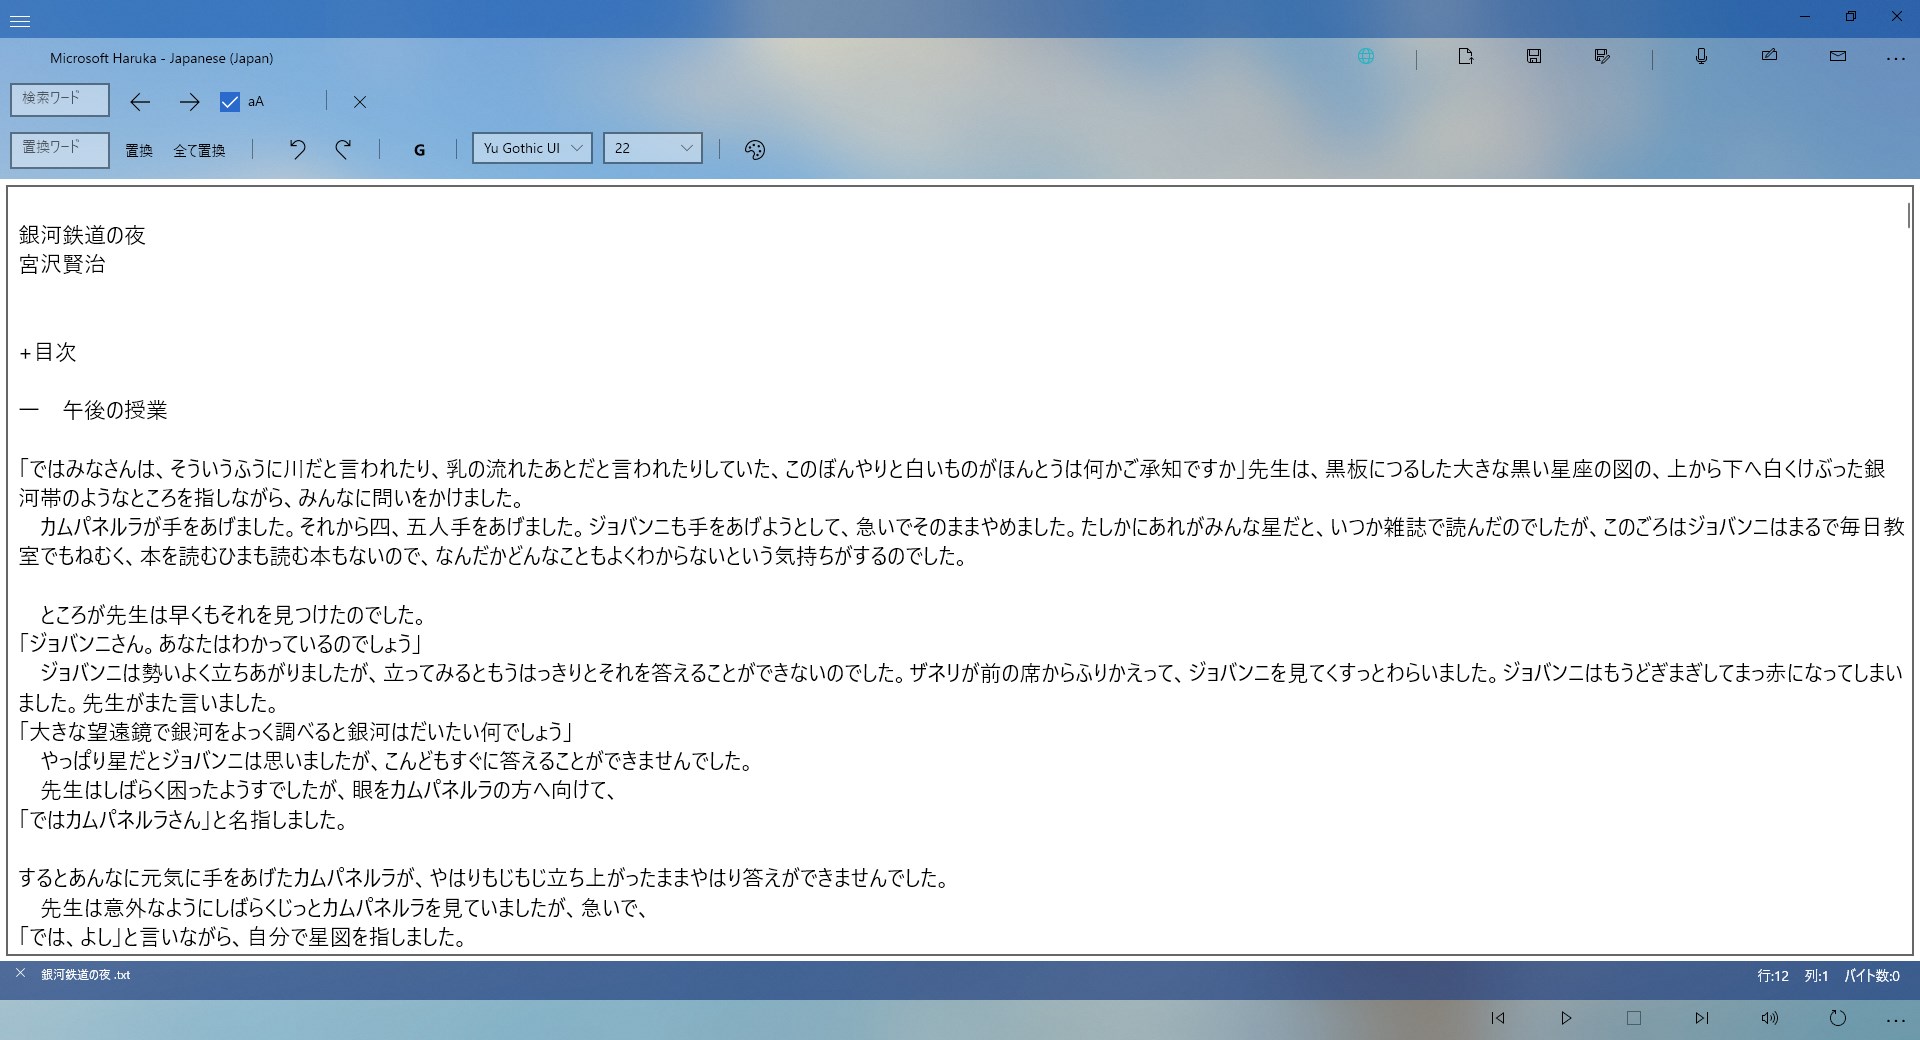Undo the last edit
Image resolution: width=1920 pixels, height=1040 pixels.
click(297, 150)
